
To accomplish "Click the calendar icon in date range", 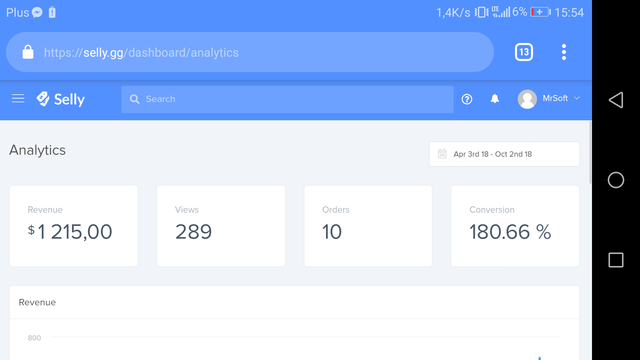I will [442, 154].
